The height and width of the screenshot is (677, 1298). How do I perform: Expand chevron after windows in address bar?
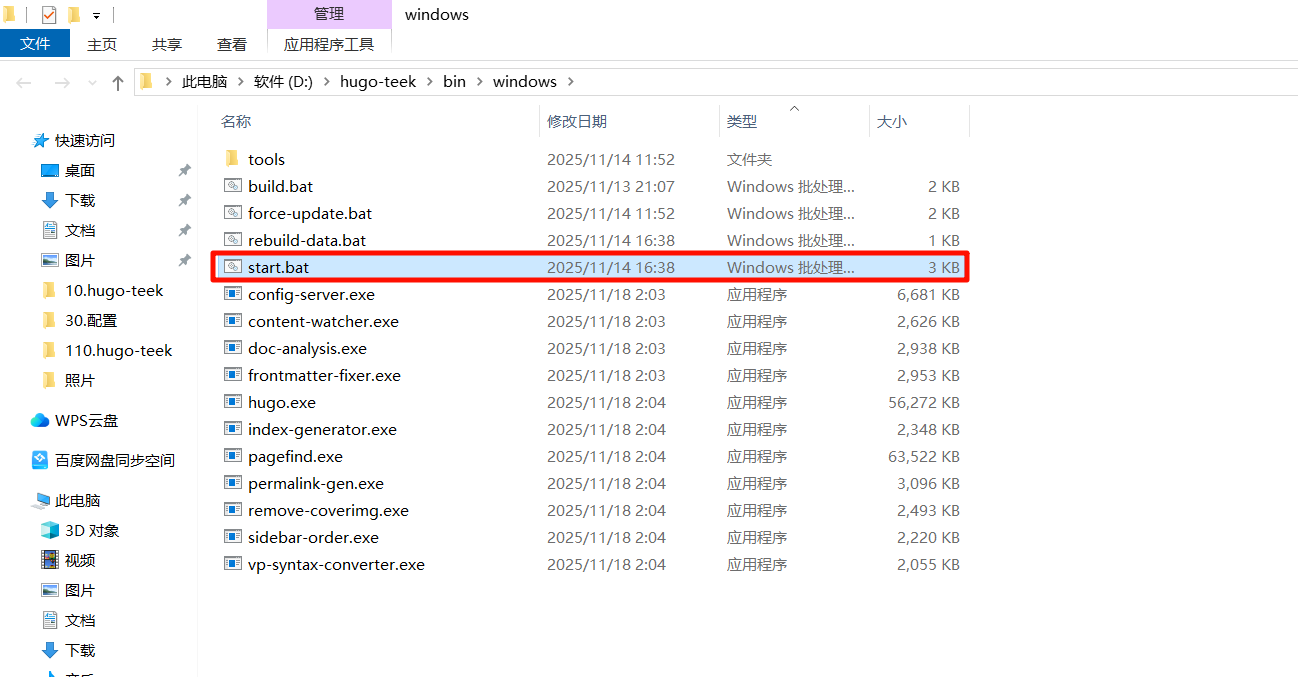[570, 82]
